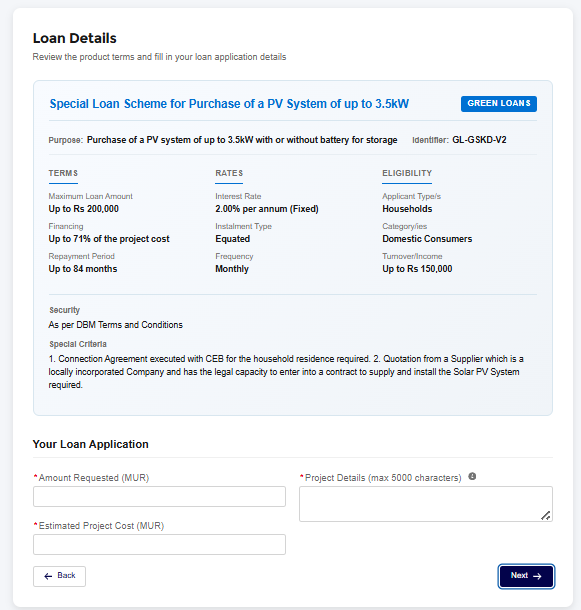Click the Project Details info icon
The height and width of the screenshot is (610, 581).
point(472,476)
